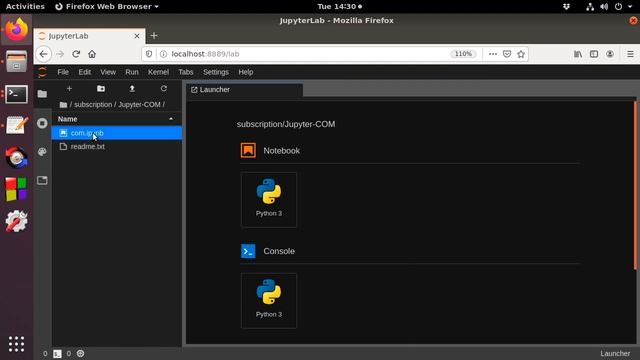Open the File Browser sidebar panel
Screen dimensions: 640x360
tap(42, 94)
